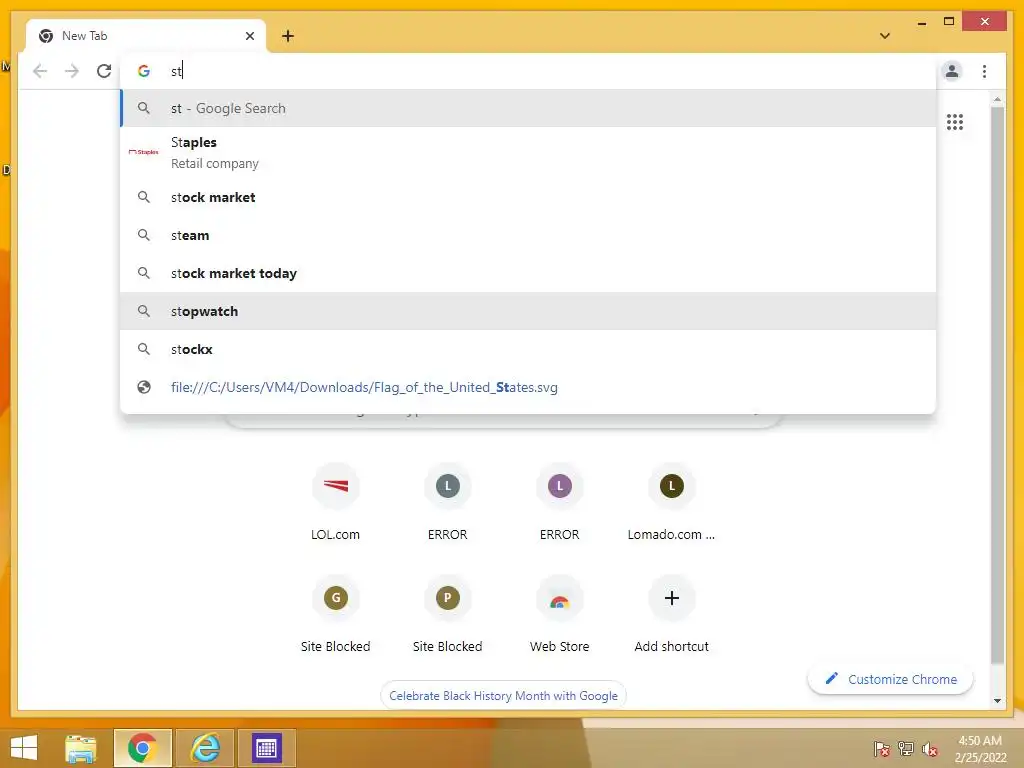Open the Windows Start button
The image size is (1024, 768).
(24, 748)
